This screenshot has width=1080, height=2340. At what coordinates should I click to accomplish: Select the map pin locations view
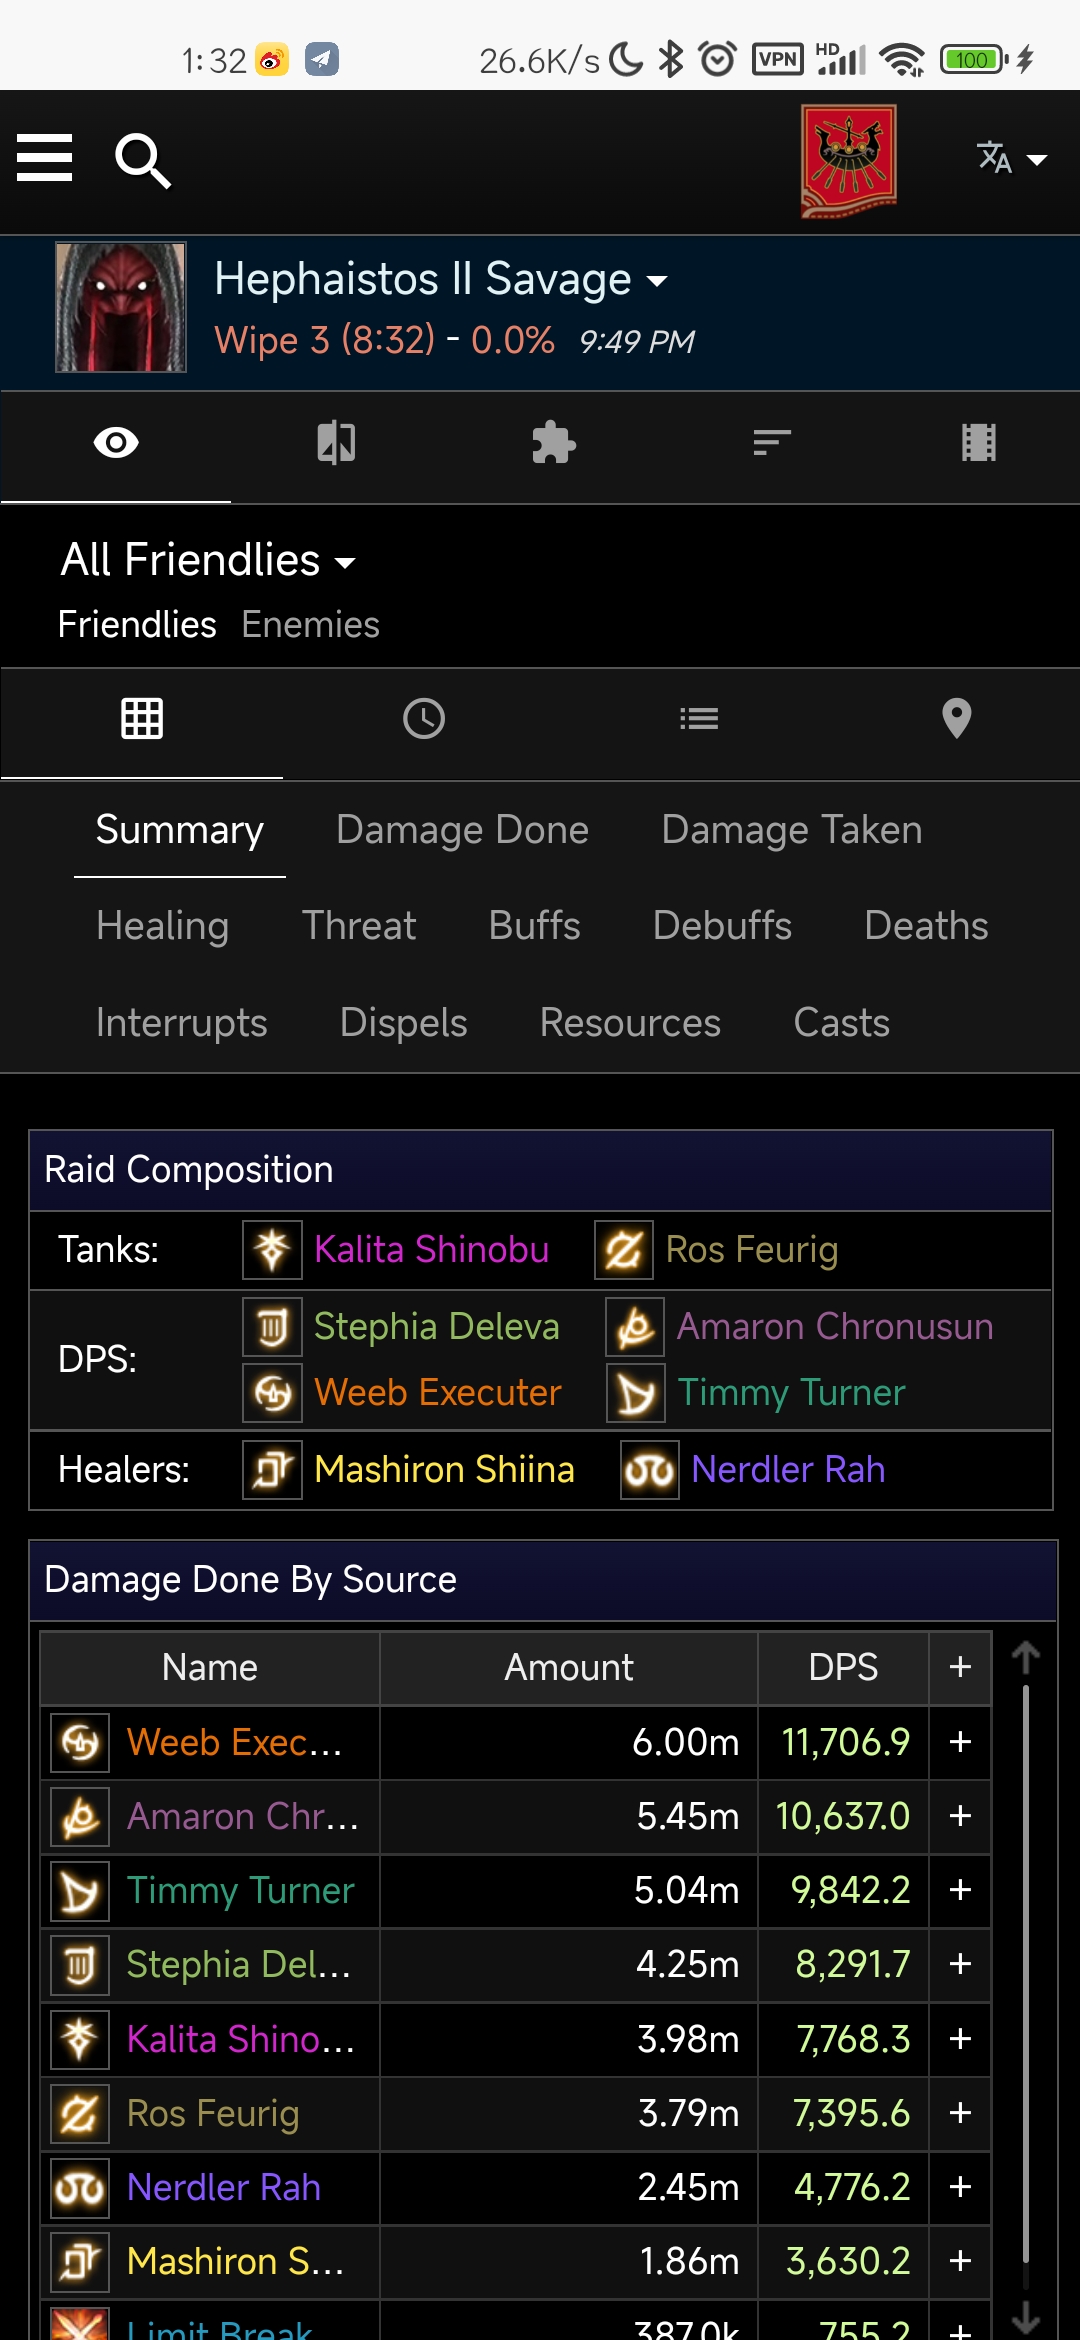[956, 719]
